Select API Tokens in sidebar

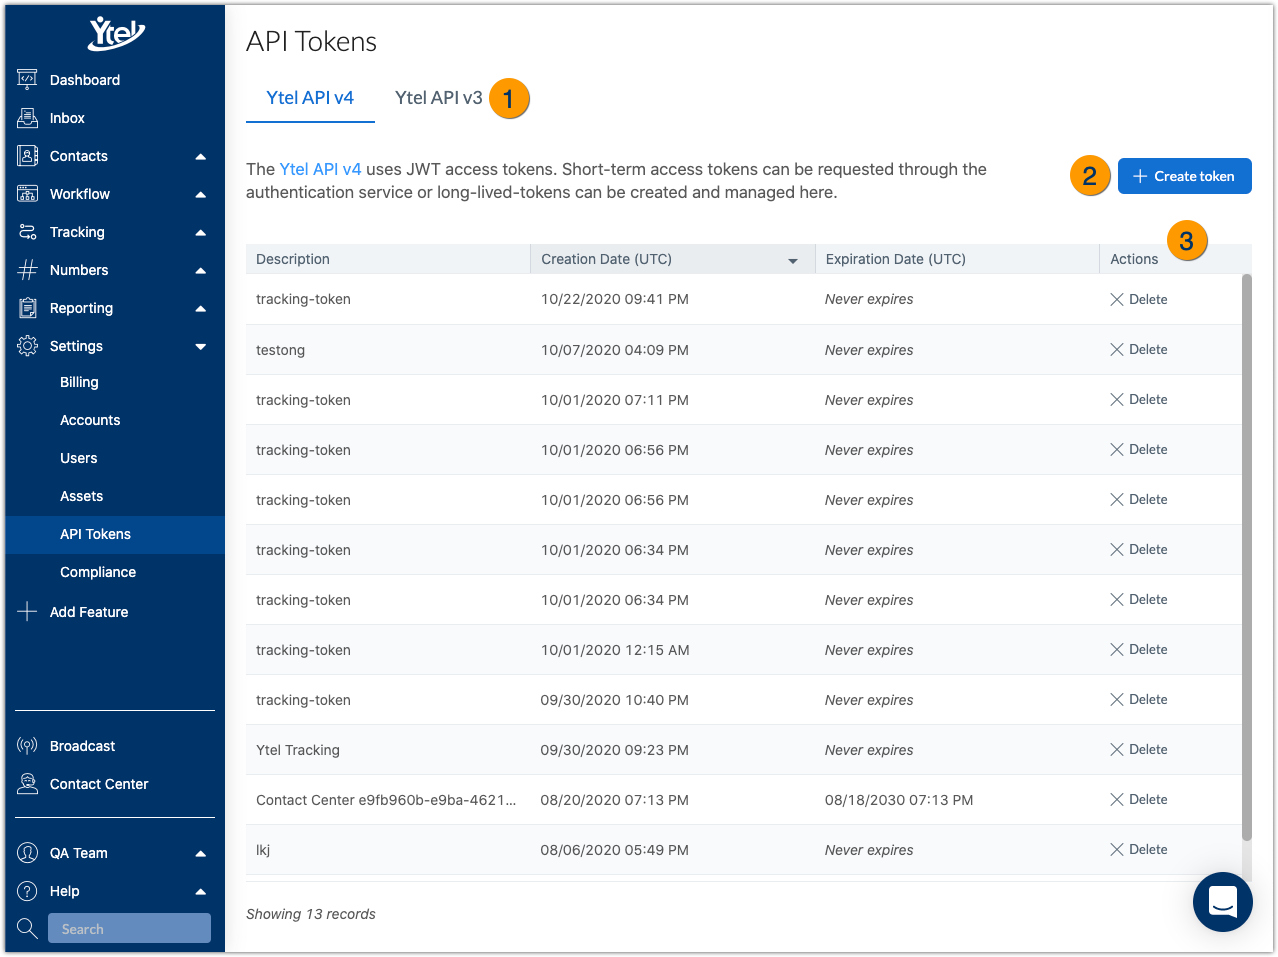pos(115,534)
